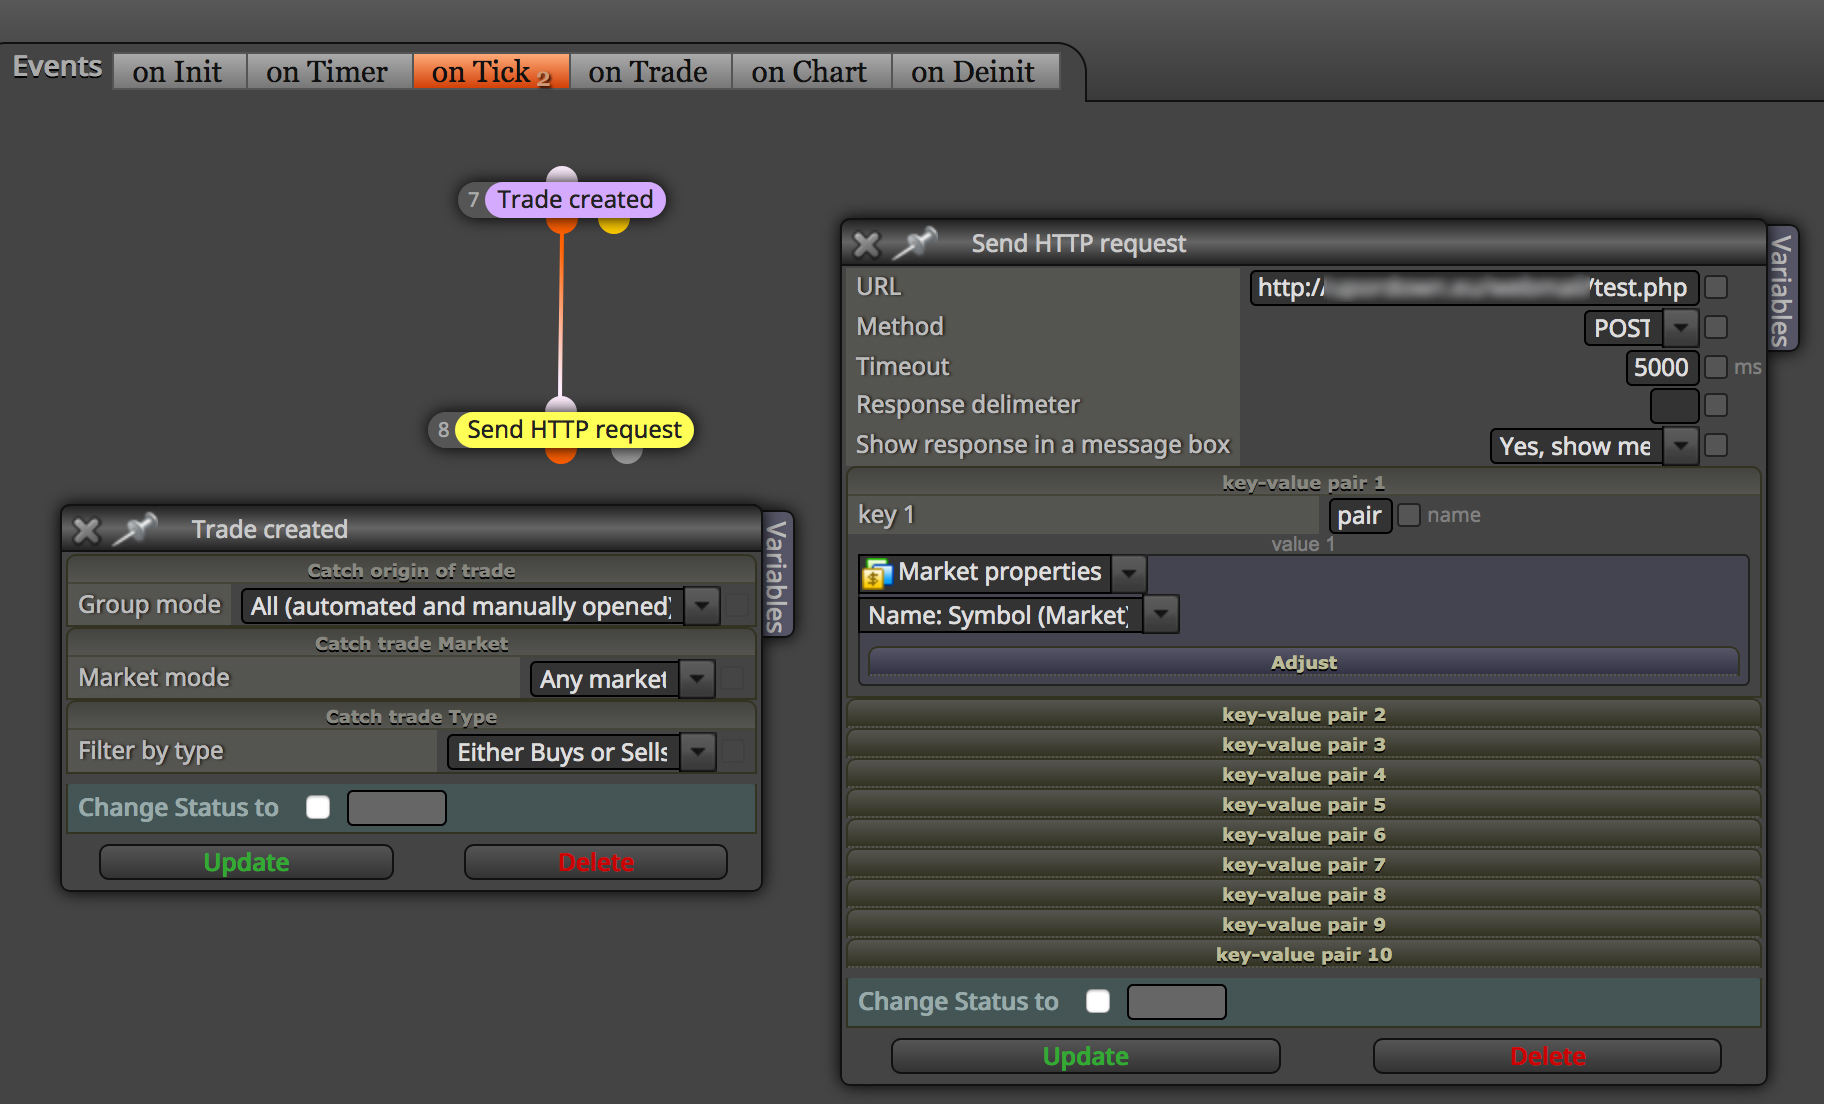Image resolution: width=1824 pixels, height=1104 pixels.
Task: Toggle the URL variable checkbox
Action: click(1716, 287)
